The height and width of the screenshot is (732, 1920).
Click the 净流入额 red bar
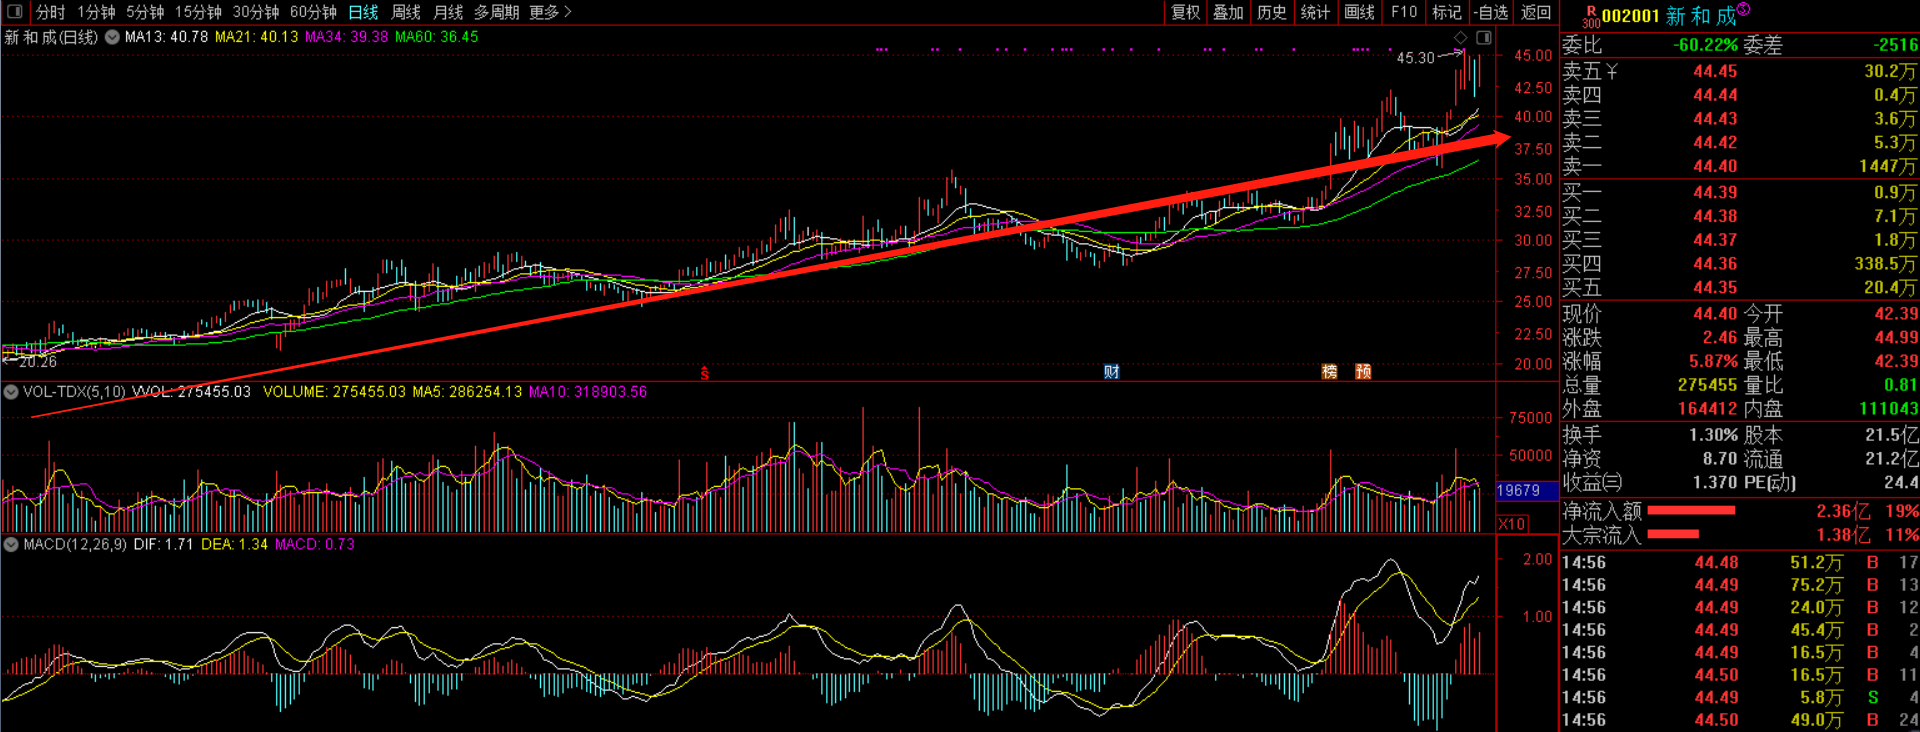(x=1691, y=511)
